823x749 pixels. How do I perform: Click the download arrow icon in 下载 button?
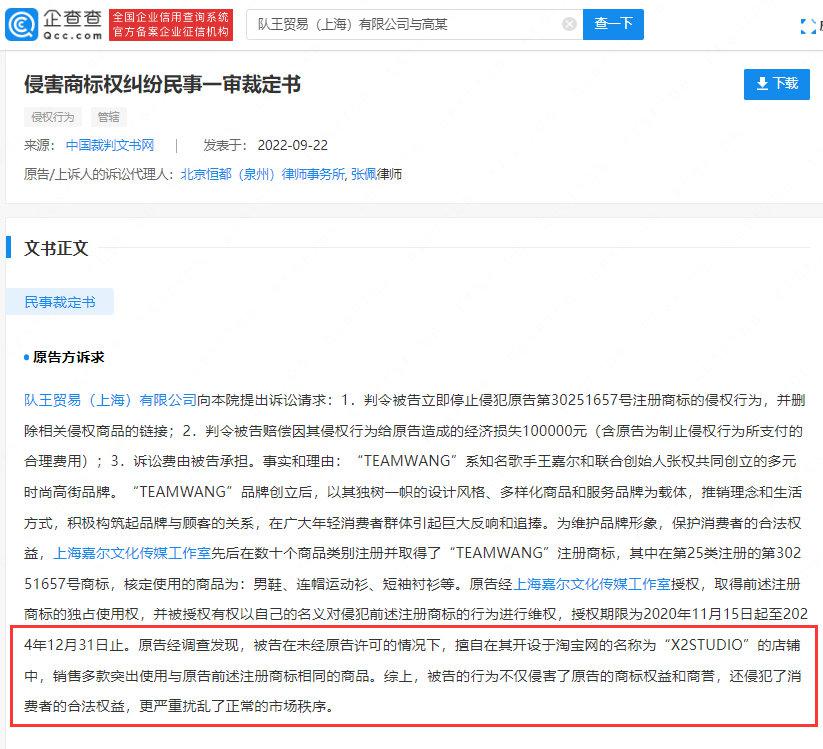pos(762,84)
